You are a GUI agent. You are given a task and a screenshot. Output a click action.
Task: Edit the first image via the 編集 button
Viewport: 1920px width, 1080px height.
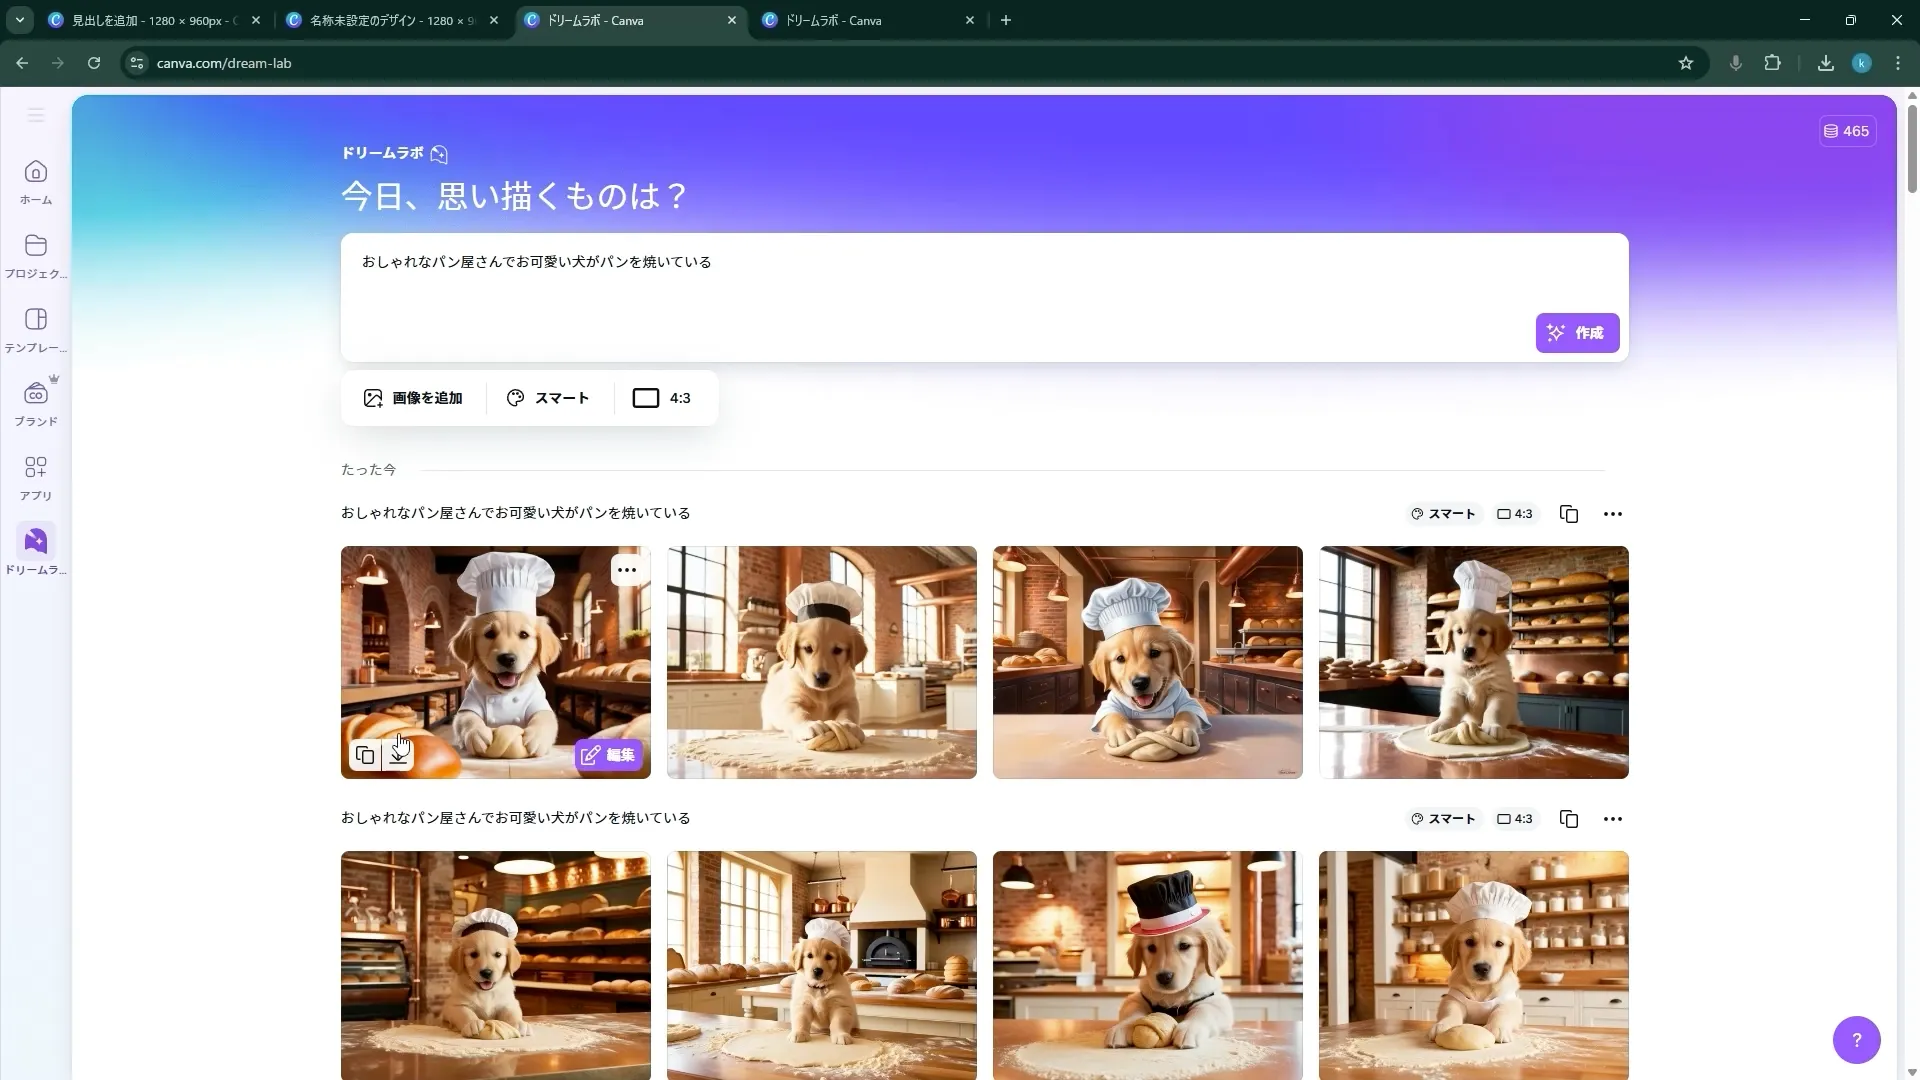point(607,755)
